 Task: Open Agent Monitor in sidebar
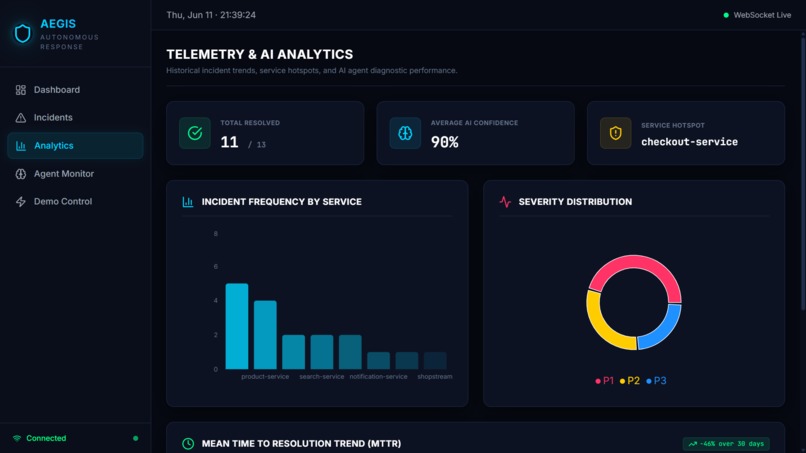[x=75, y=174]
